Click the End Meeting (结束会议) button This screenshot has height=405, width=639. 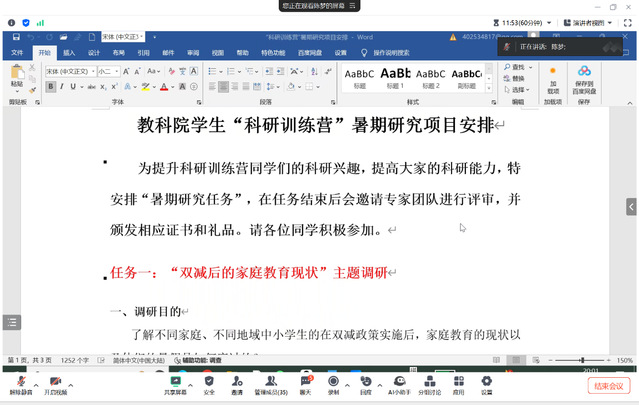(608, 384)
